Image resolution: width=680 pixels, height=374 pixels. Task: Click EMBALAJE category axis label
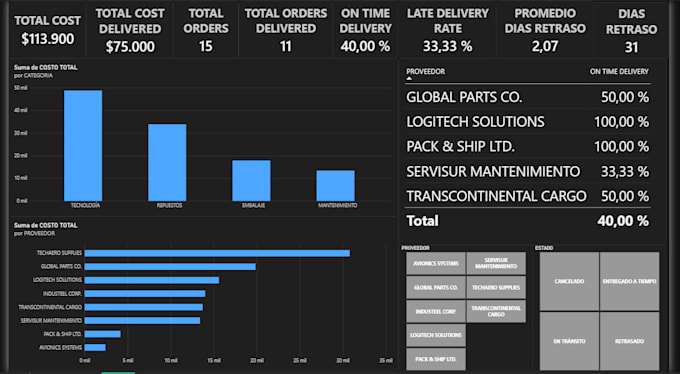(254, 205)
